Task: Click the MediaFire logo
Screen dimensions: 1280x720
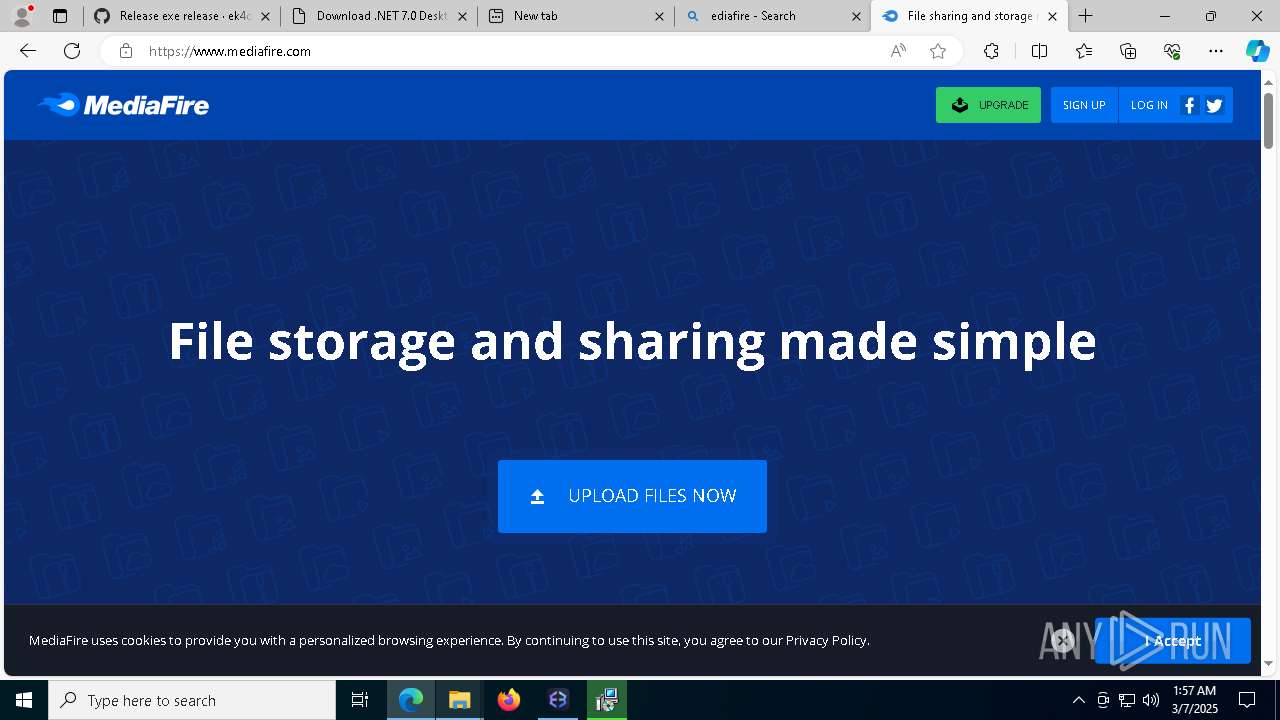Action: tap(123, 105)
